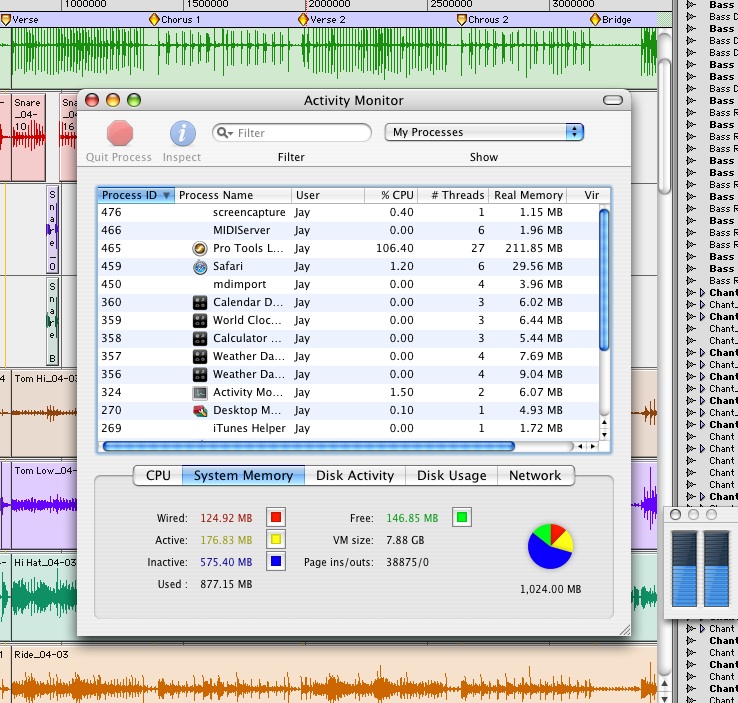Click the left level meter in small window

[684, 568]
